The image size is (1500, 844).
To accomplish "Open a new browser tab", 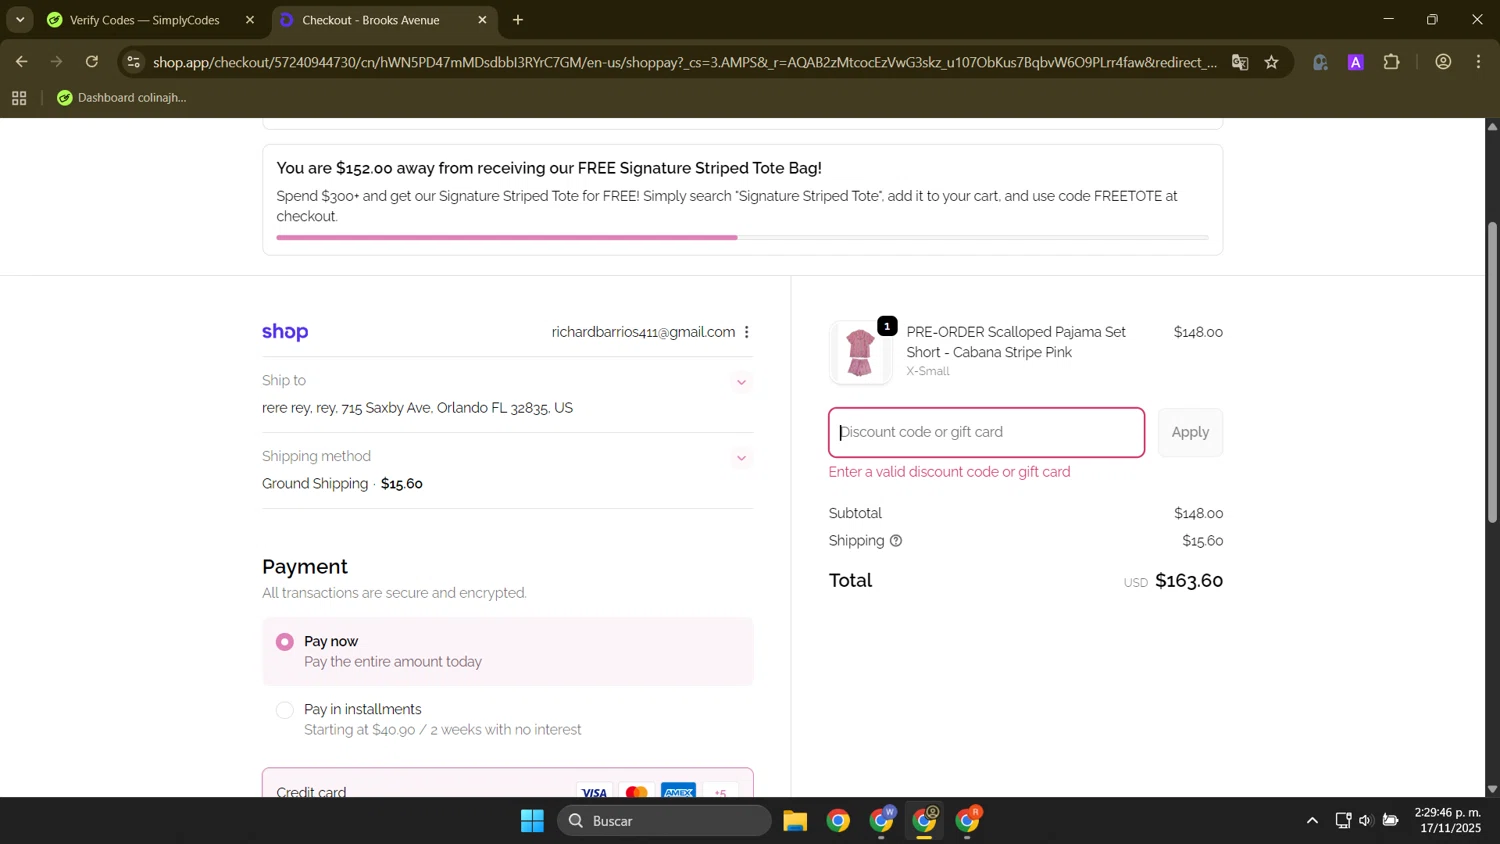I will [518, 20].
